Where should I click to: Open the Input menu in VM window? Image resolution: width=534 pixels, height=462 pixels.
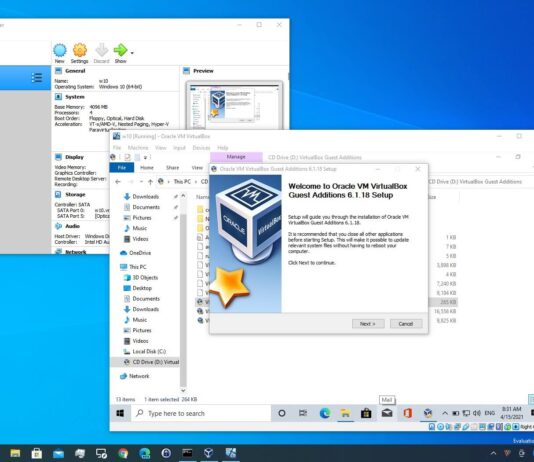[x=179, y=148]
